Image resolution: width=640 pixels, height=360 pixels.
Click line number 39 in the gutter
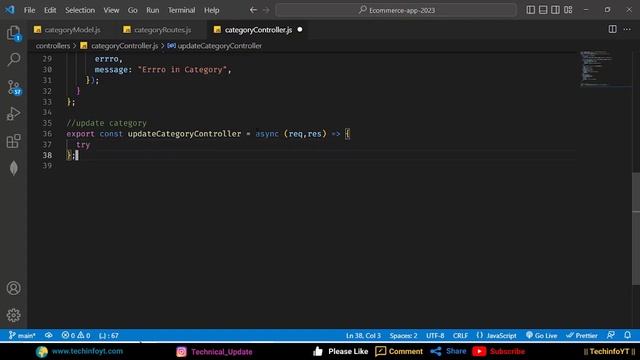pyautogui.click(x=47, y=166)
